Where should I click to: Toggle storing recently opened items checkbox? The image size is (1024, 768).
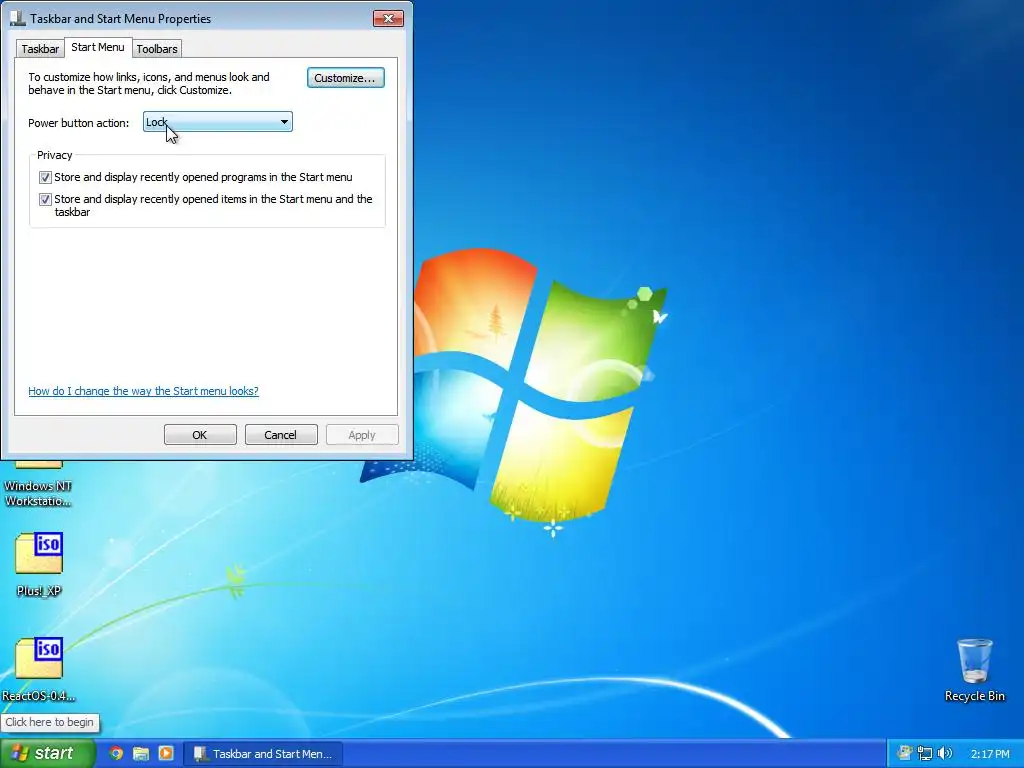(x=45, y=199)
